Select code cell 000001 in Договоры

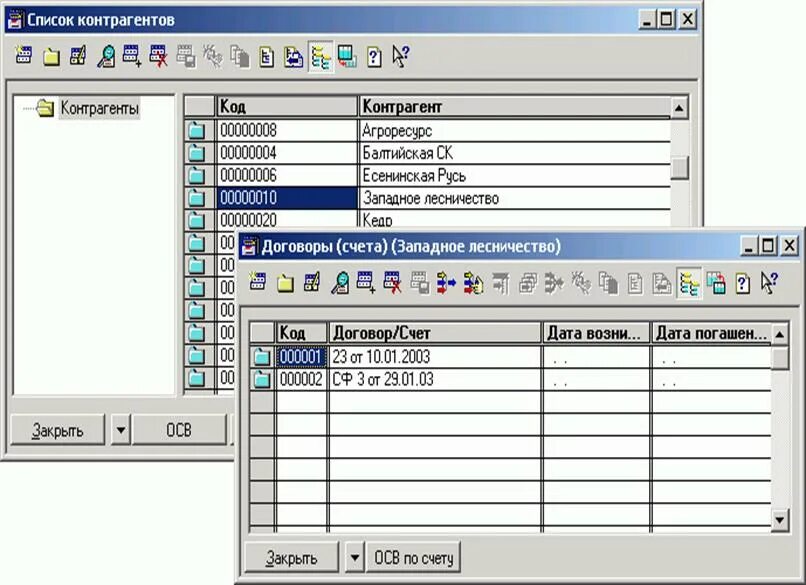pyautogui.click(x=302, y=357)
